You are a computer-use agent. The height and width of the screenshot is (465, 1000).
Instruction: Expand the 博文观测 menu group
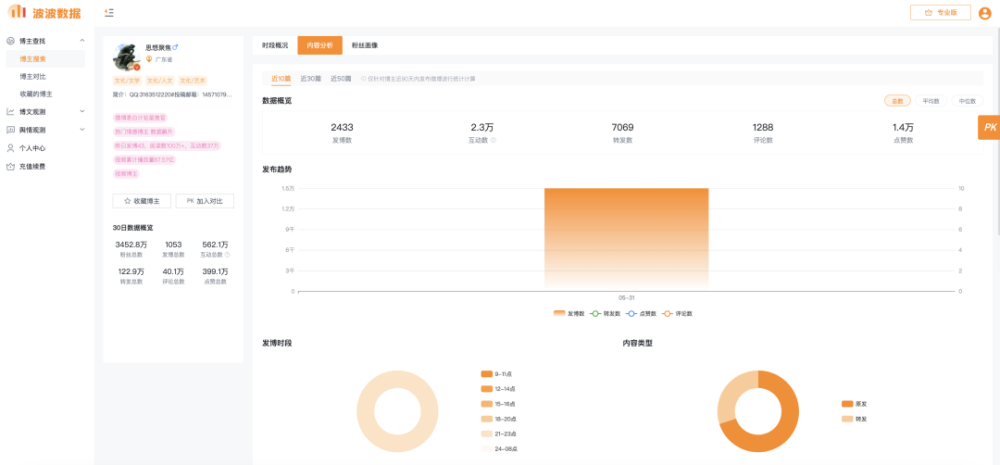pyautogui.click(x=82, y=112)
